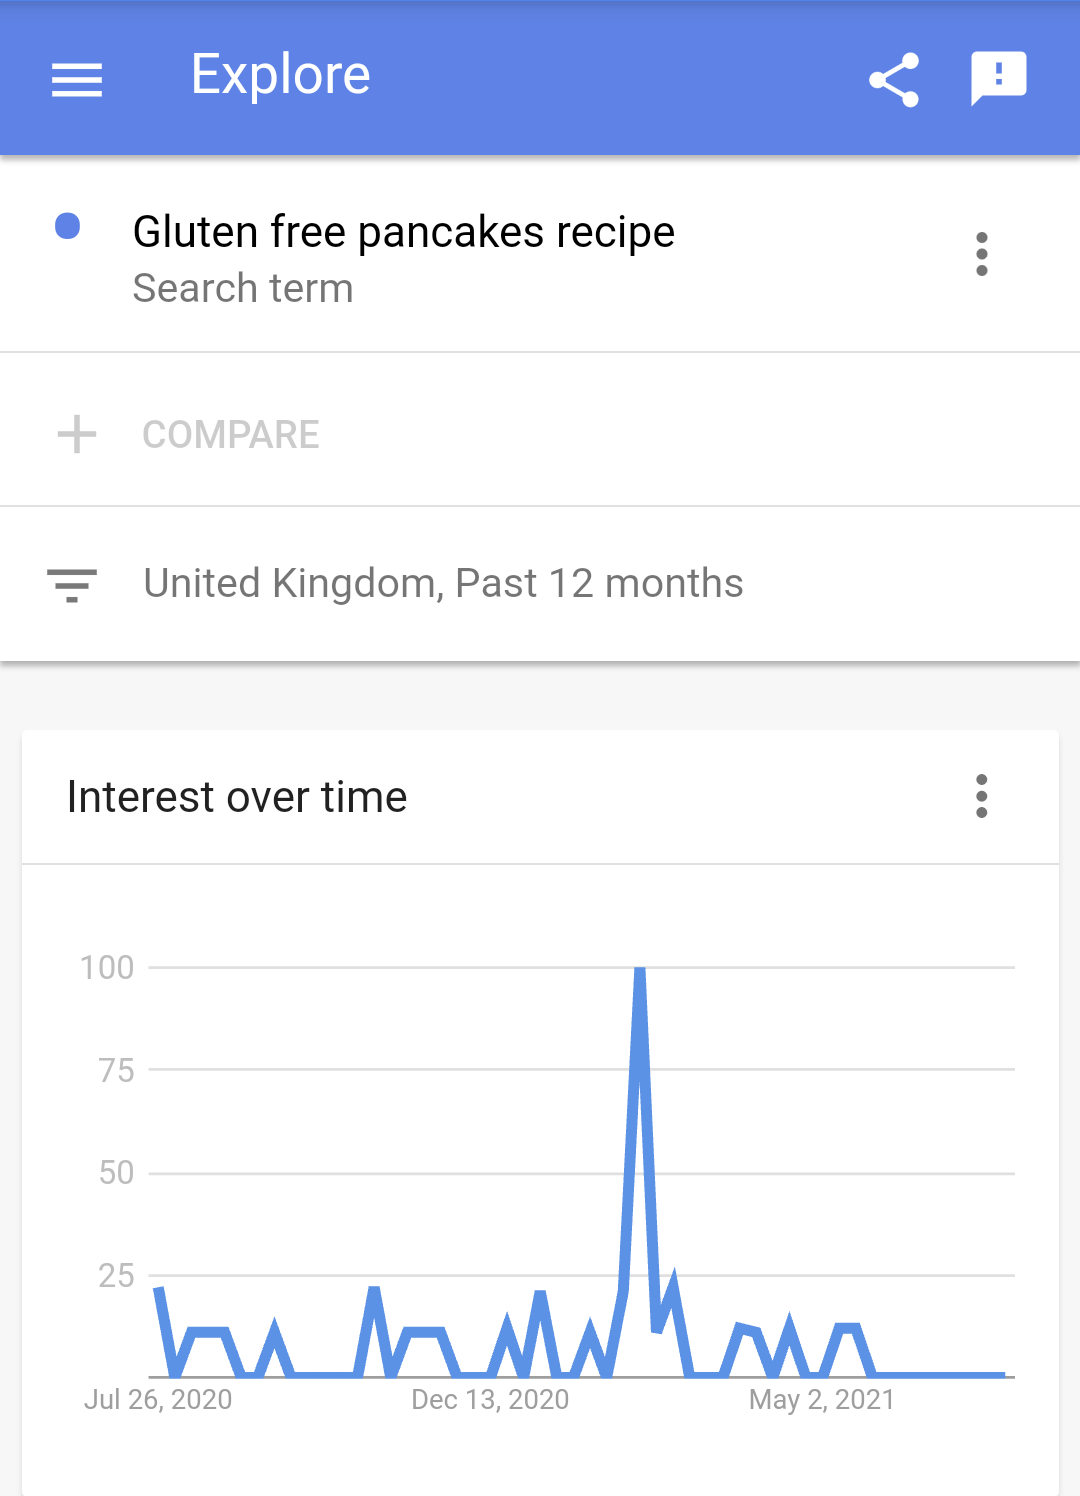This screenshot has height=1496, width=1080.
Task: Click the filter icon beside United Kingdom
Action: click(x=72, y=585)
